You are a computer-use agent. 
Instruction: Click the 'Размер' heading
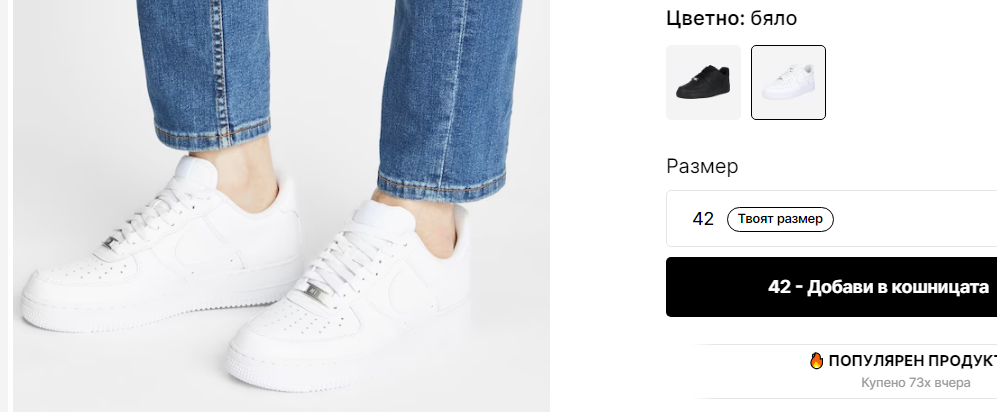tap(702, 167)
